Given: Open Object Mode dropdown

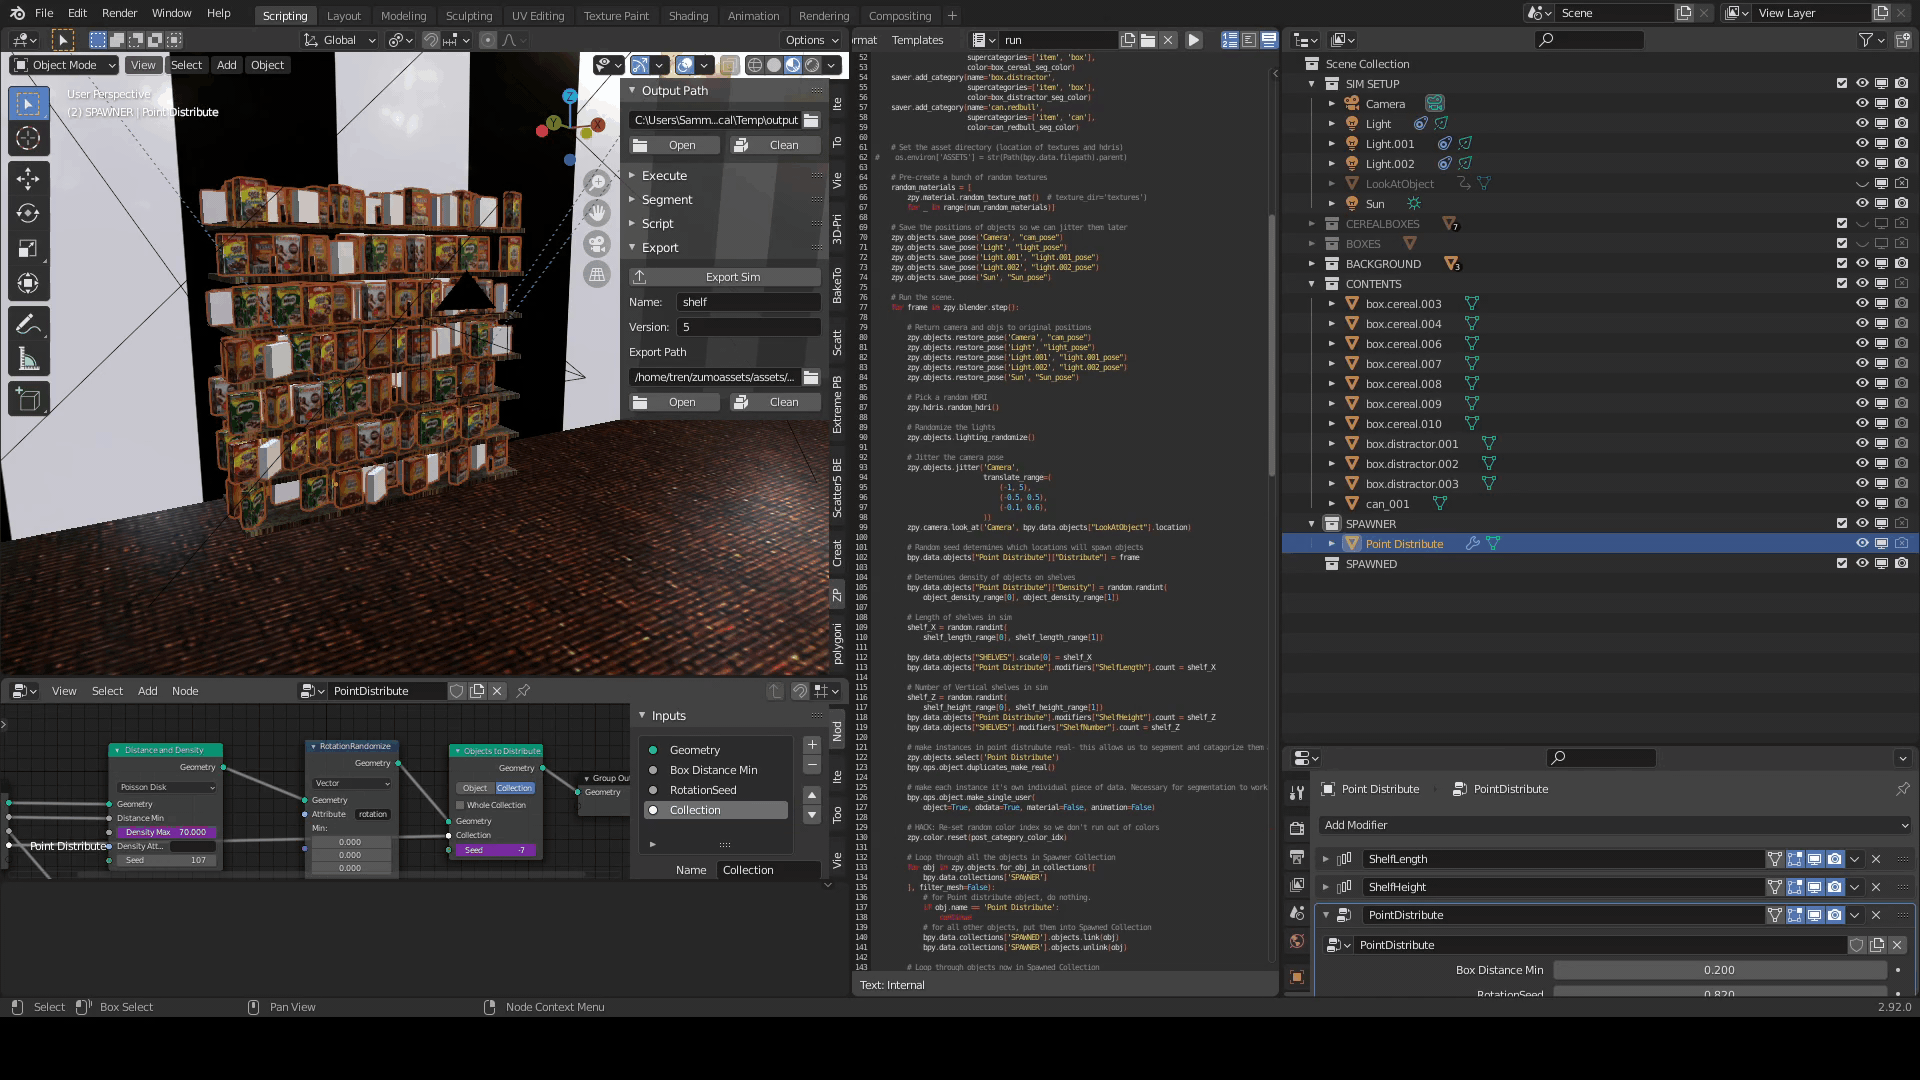Looking at the screenshot, I should tap(64, 65).
